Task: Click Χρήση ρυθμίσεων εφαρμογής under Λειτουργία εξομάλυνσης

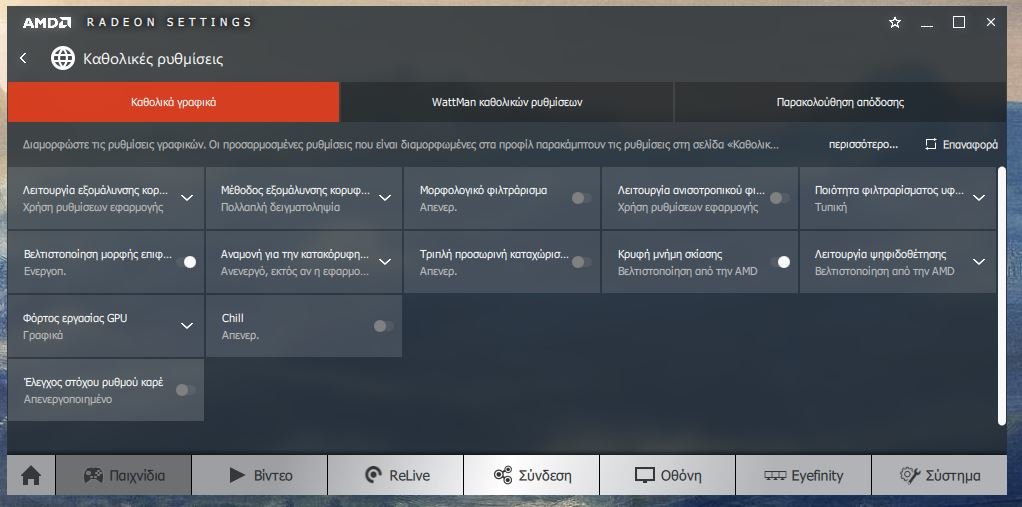Action: pyautogui.click(x=93, y=207)
